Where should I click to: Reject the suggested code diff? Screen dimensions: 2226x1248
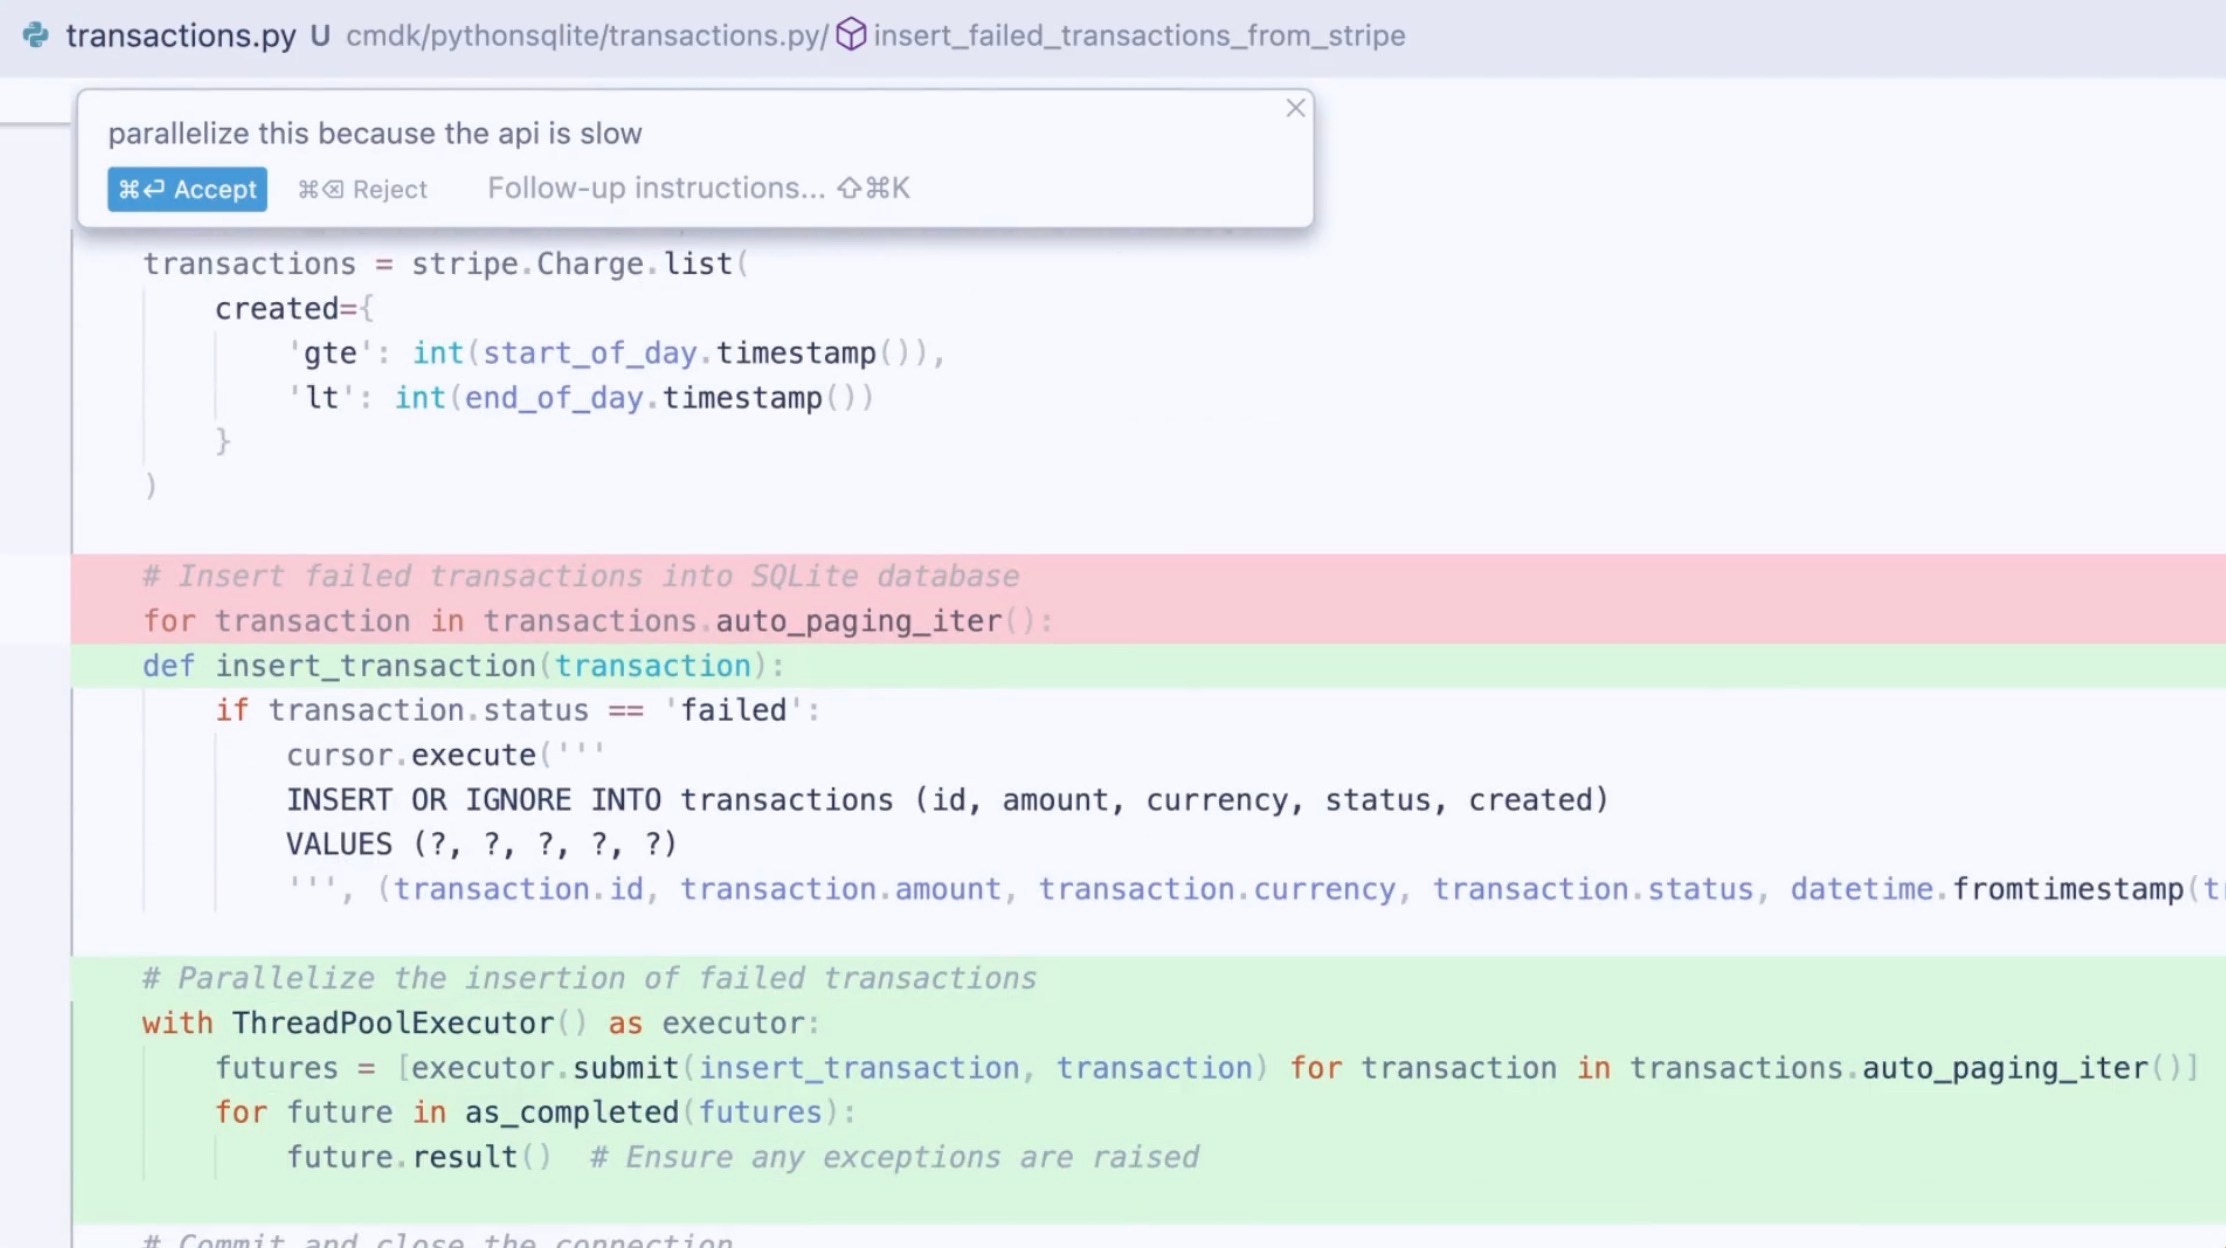(363, 189)
